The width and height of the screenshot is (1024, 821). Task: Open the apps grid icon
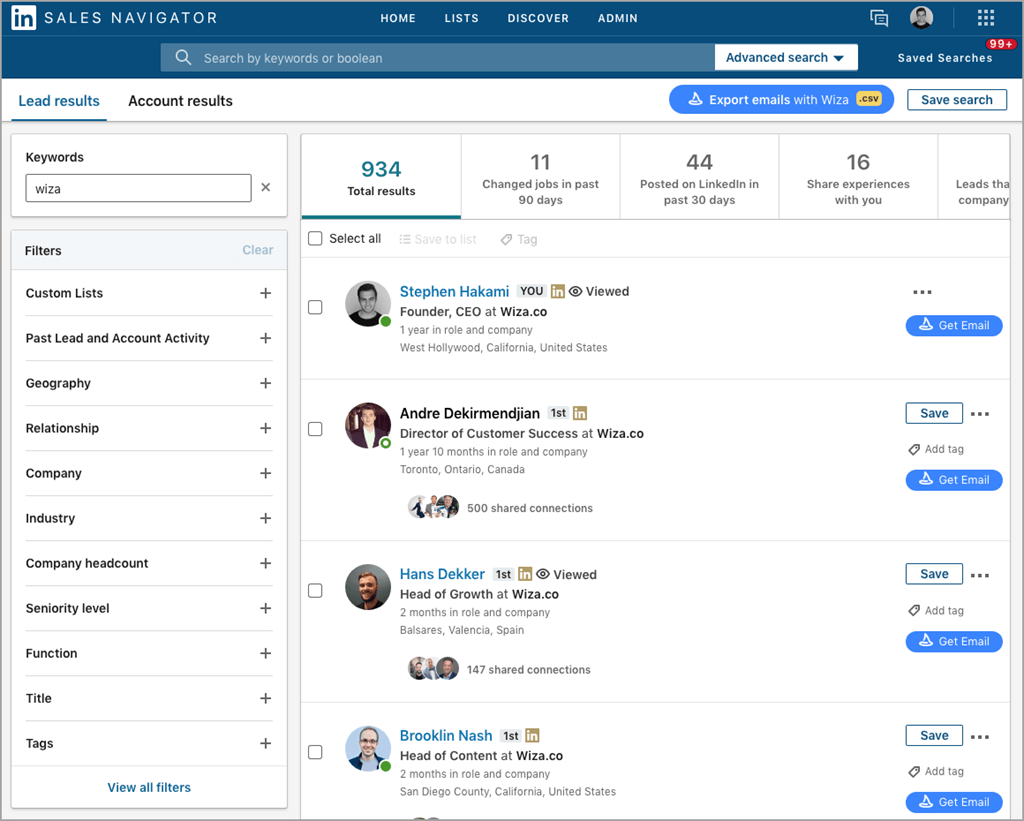coord(986,18)
